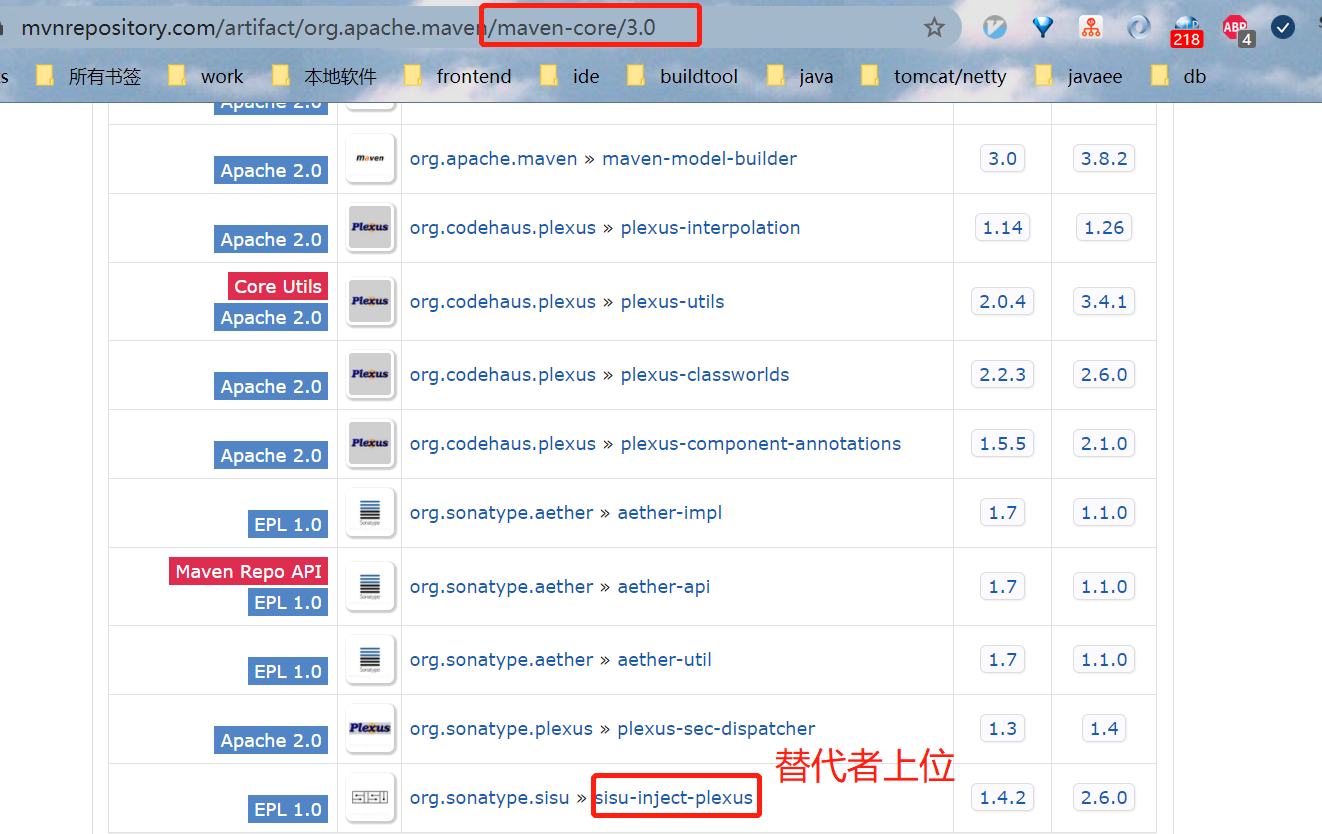Open the Vimium extension icon
The image size is (1322, 834).
[x=994, y=27]
